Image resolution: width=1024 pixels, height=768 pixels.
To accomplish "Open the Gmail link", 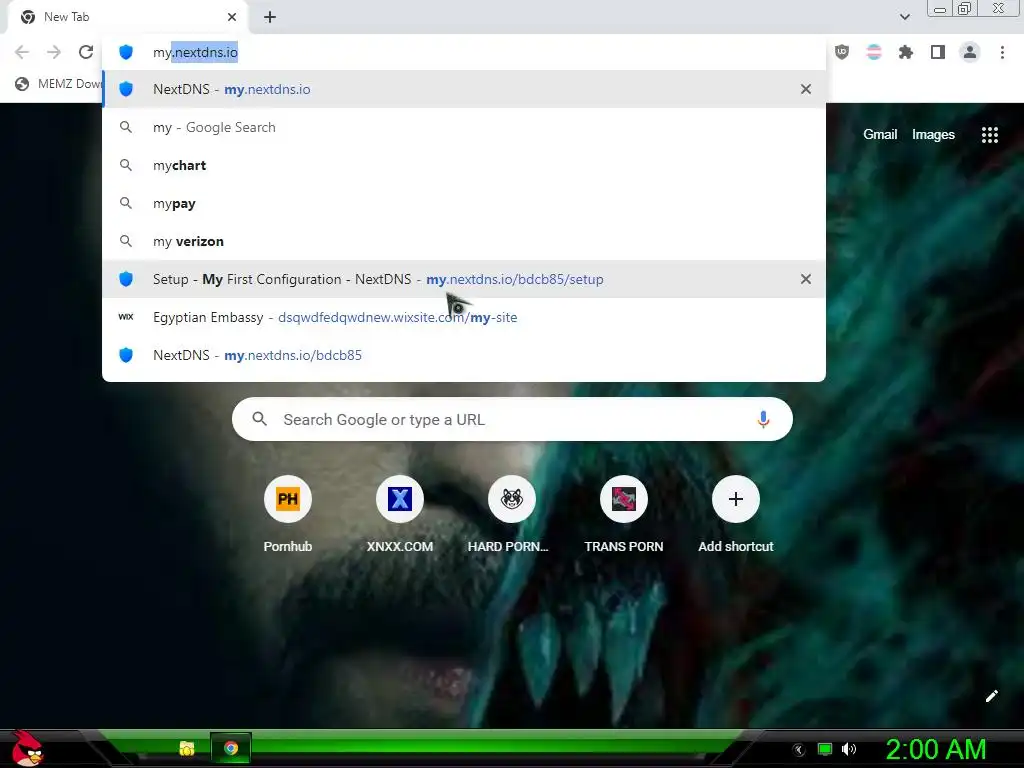I will click(880, 135).
